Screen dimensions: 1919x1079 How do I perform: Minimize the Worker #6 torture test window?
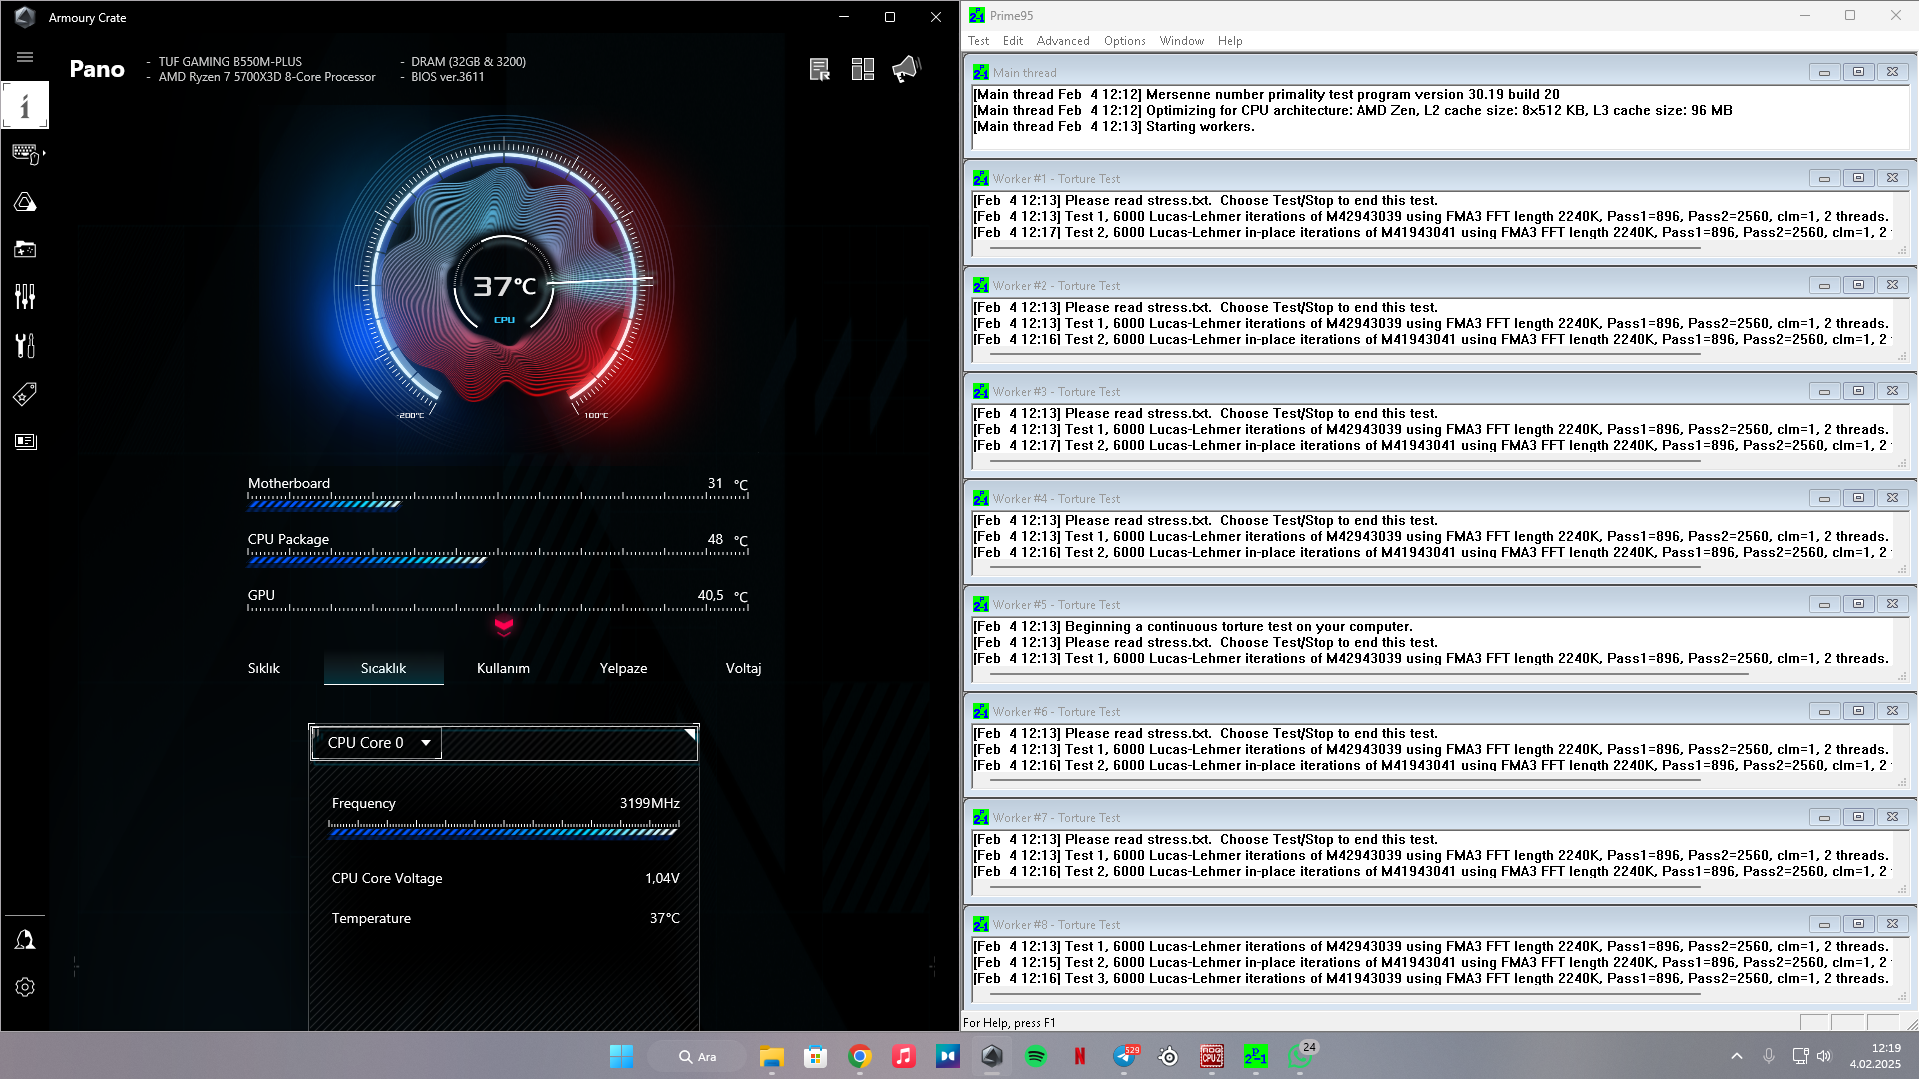(x=1824, y=711)
